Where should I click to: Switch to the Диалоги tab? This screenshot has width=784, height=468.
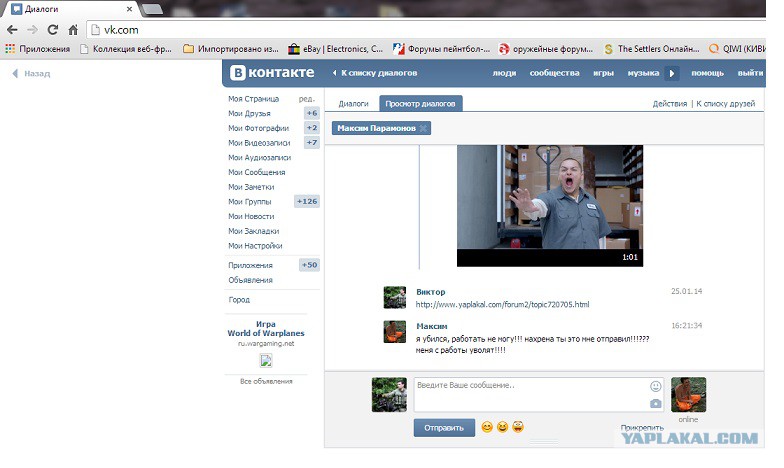click(x=353, y=104)
